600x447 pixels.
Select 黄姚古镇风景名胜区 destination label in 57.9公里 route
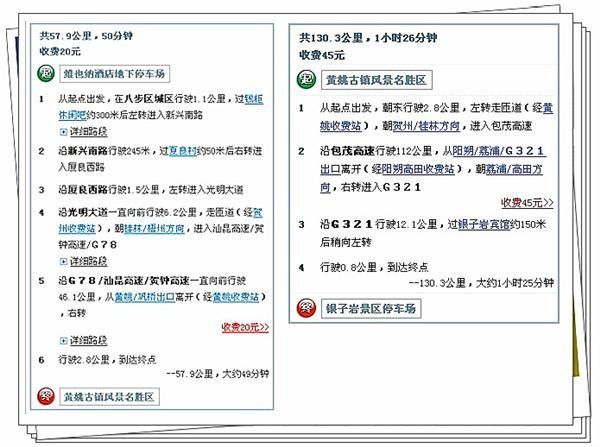(x=108, y=397)
